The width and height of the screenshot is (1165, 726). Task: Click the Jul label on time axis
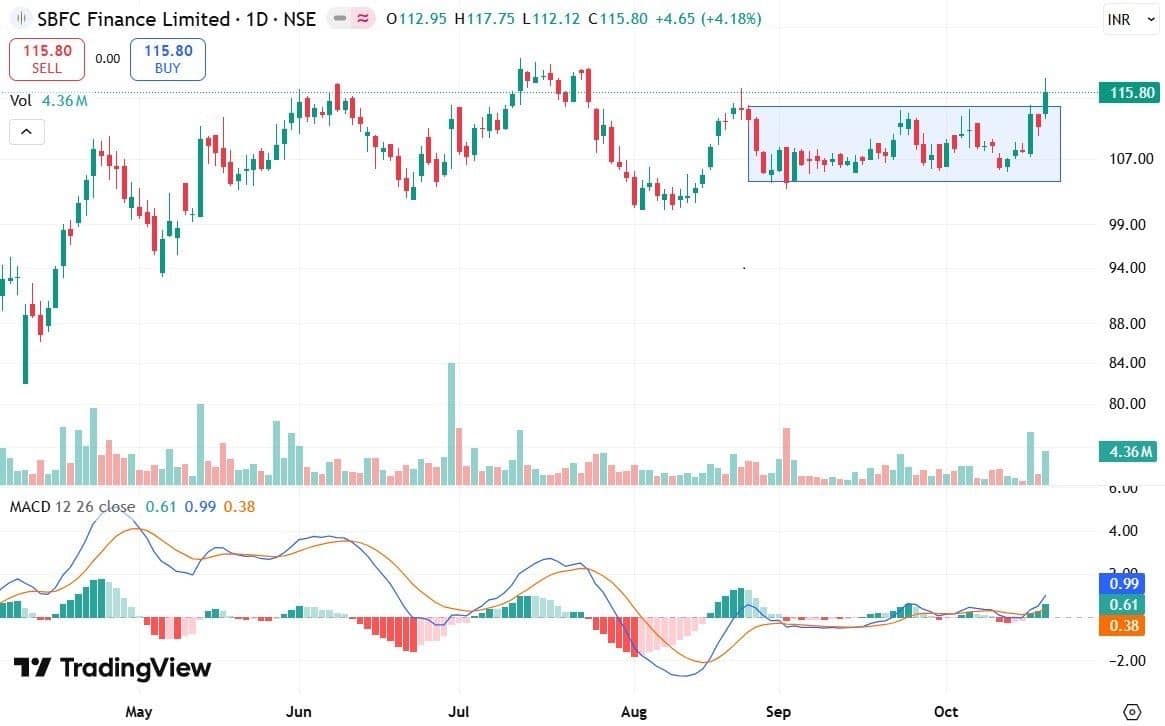(x=459, y=711)
